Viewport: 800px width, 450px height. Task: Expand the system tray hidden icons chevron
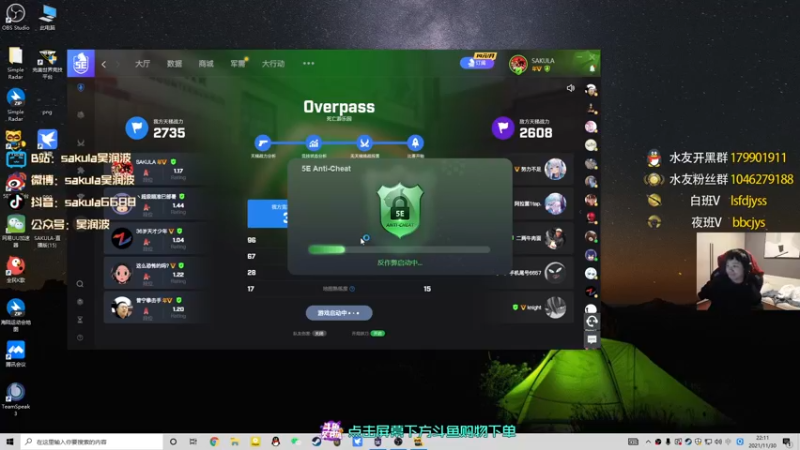point(648,442)
